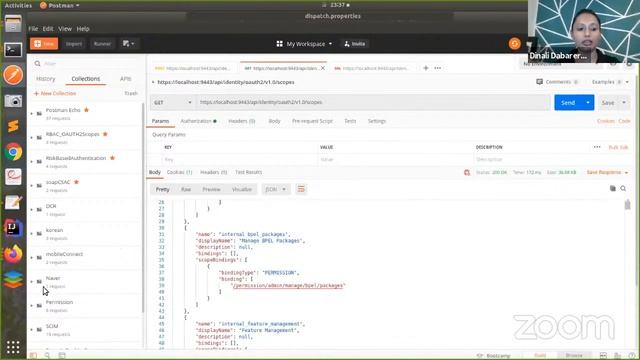Open the Test Results response tab
The width and height of the screenshot is (640, 360).
coord(249,172)
